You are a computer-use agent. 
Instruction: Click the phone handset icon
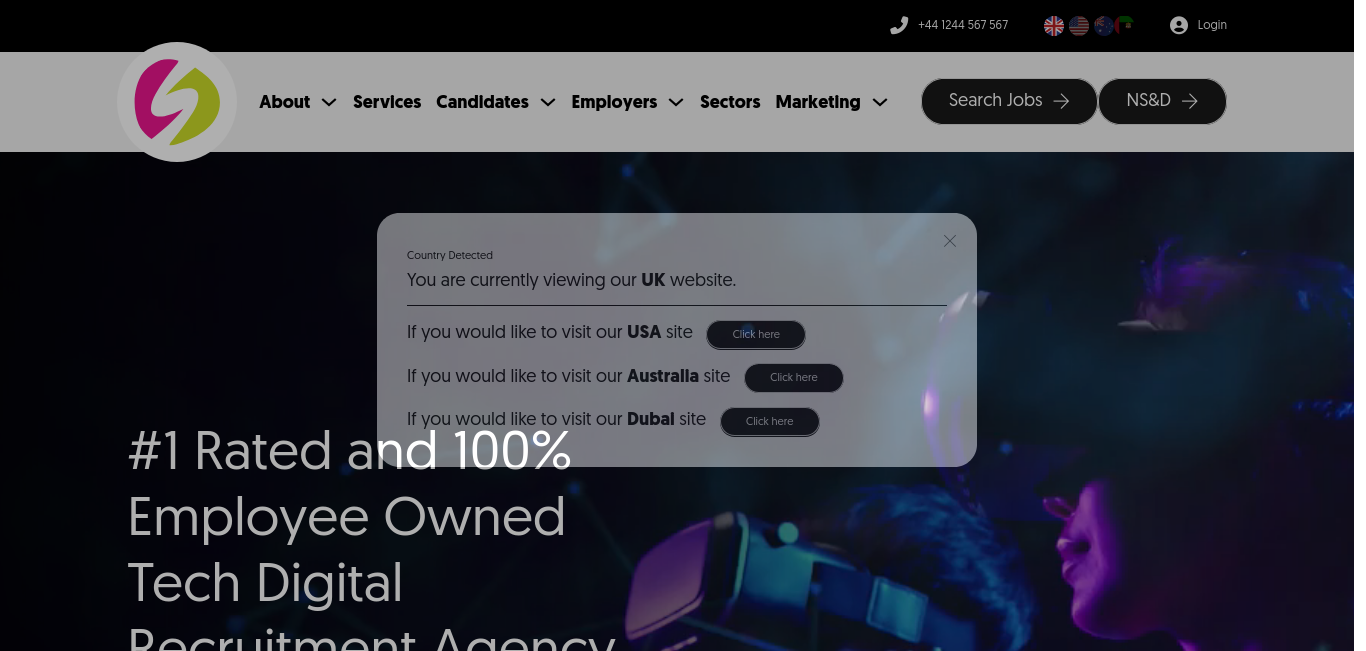coord(899,26)
